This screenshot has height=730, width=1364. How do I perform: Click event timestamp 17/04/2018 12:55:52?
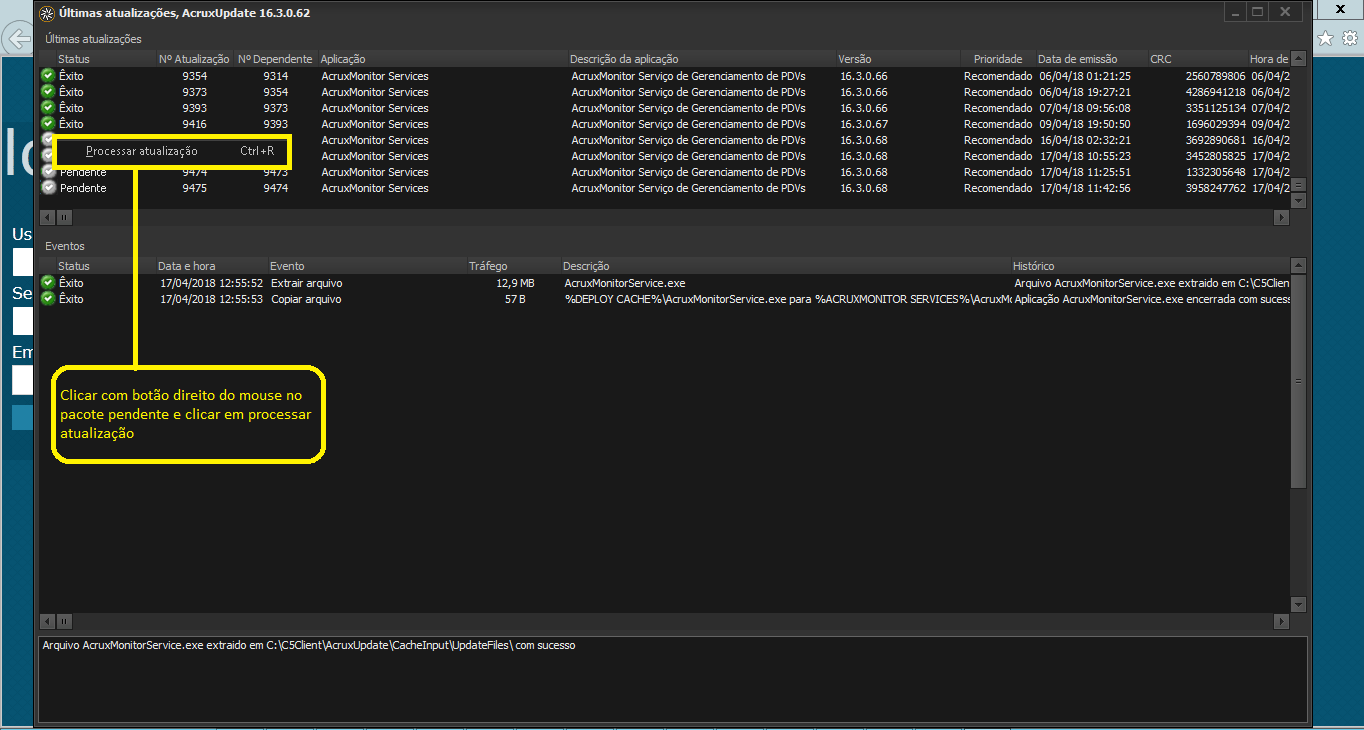[211, 283]
